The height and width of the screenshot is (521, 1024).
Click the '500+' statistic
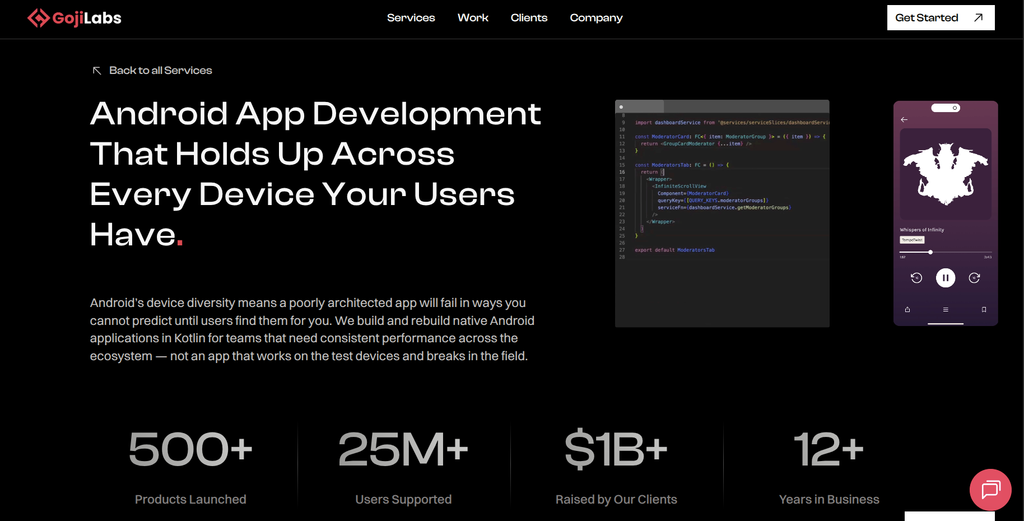coord(190,449)
